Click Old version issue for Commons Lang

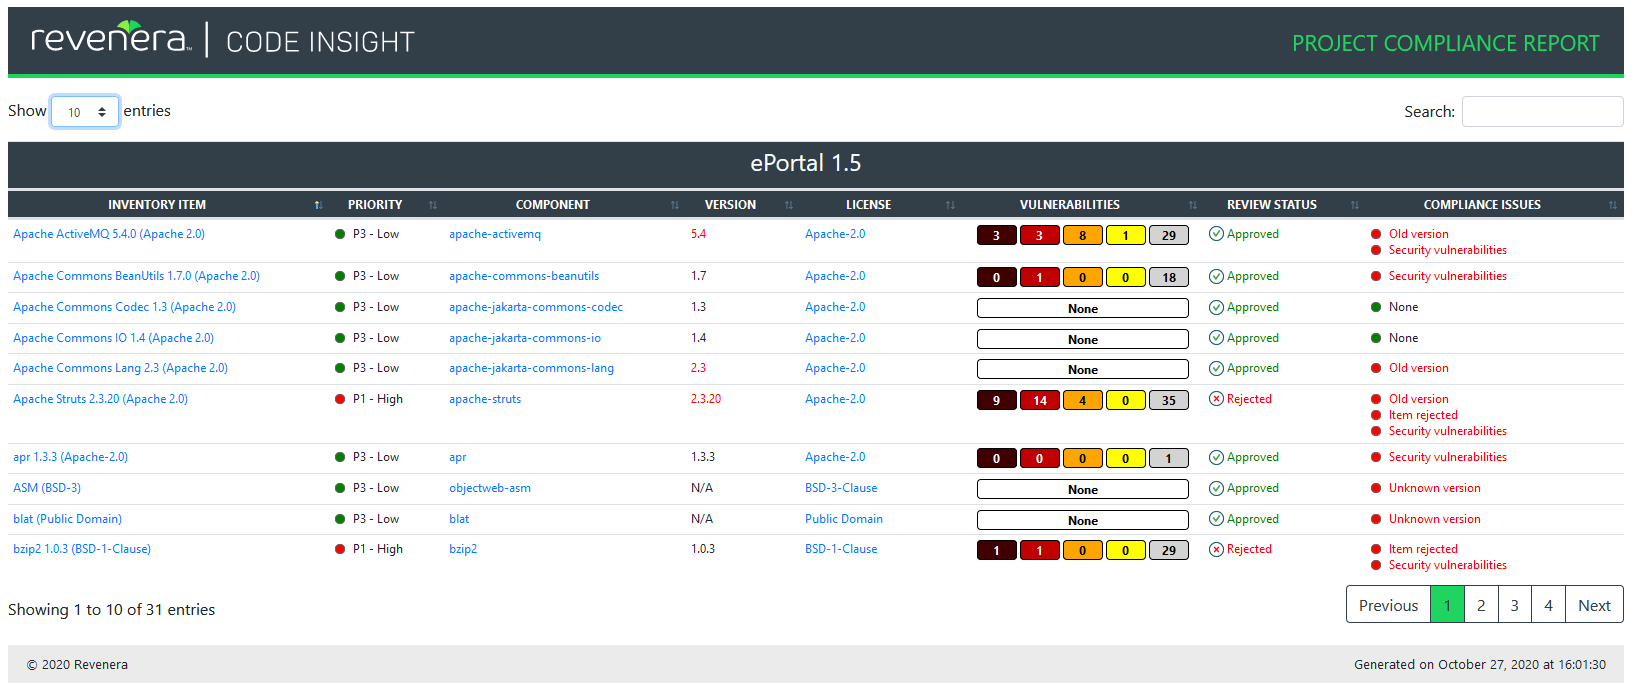[x=1418, y=368]
